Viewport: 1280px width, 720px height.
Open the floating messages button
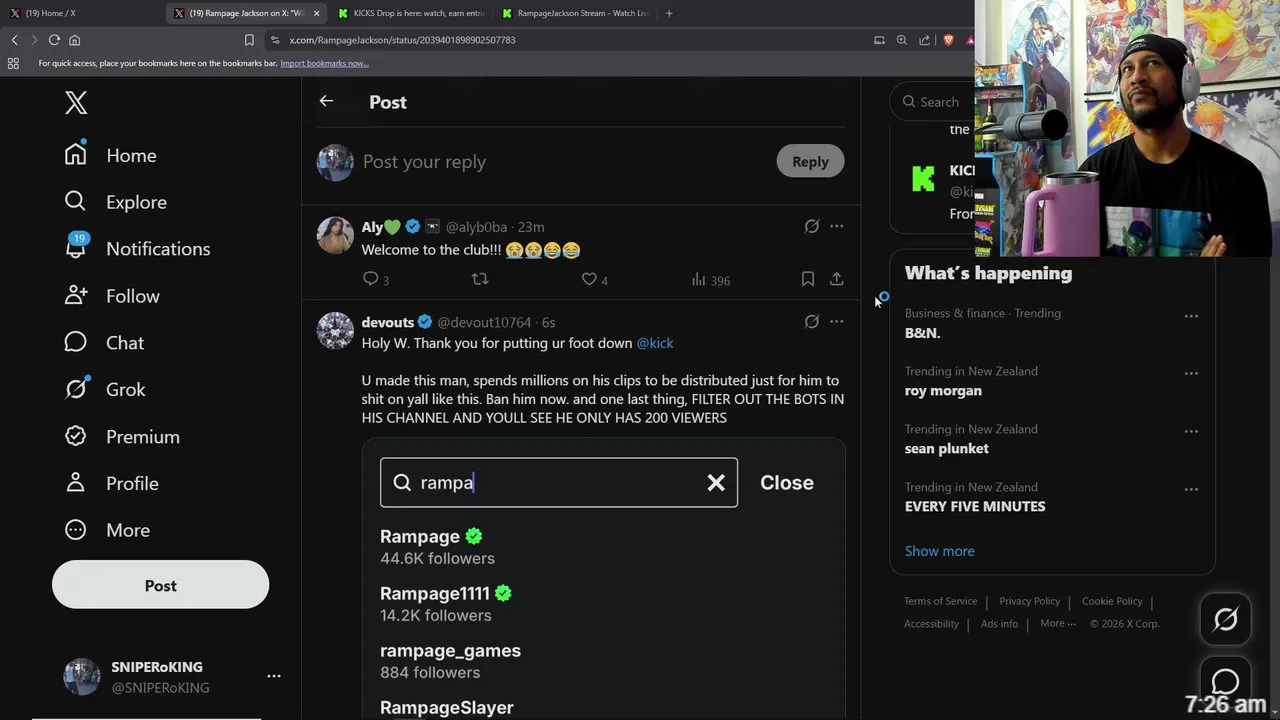click(x=1225, y=683)
